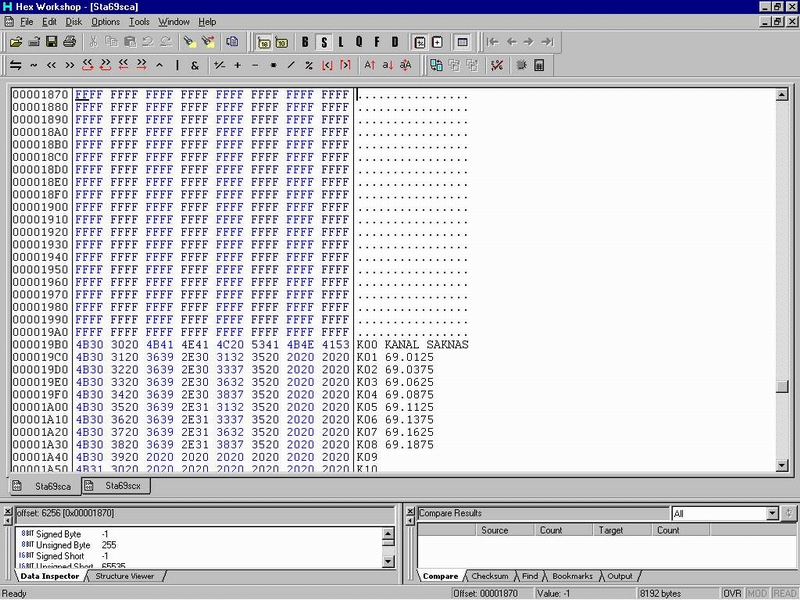Image resolution: width=800 pixels, height=600 pixels.
Task: Toggle the Byte (B) data grouping button
Action: coord(305,42)
